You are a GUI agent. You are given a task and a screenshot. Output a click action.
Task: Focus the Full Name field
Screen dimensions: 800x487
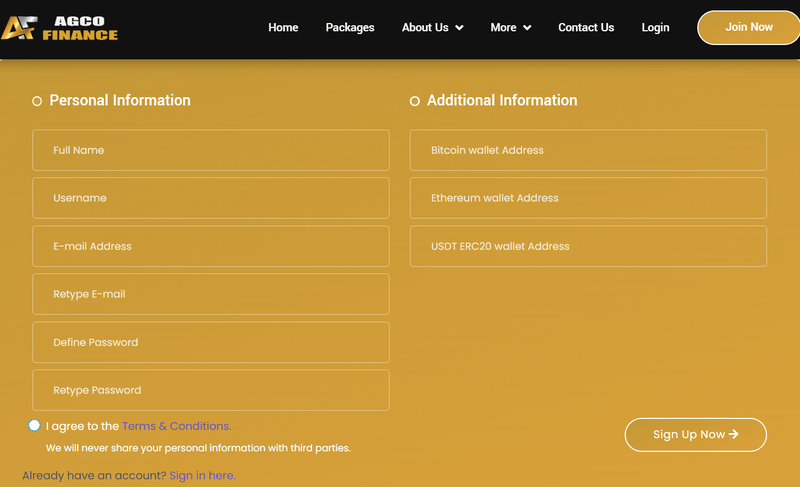pos(211,150)
